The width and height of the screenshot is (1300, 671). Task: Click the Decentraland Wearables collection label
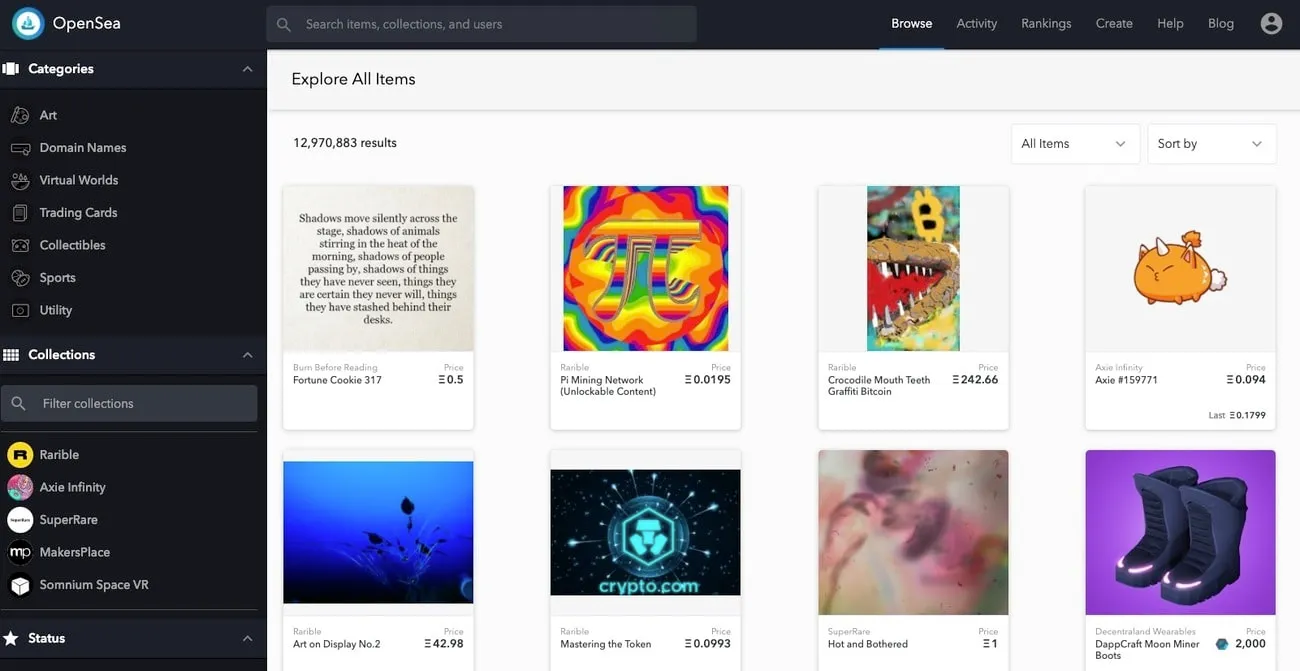point(1145,632)
